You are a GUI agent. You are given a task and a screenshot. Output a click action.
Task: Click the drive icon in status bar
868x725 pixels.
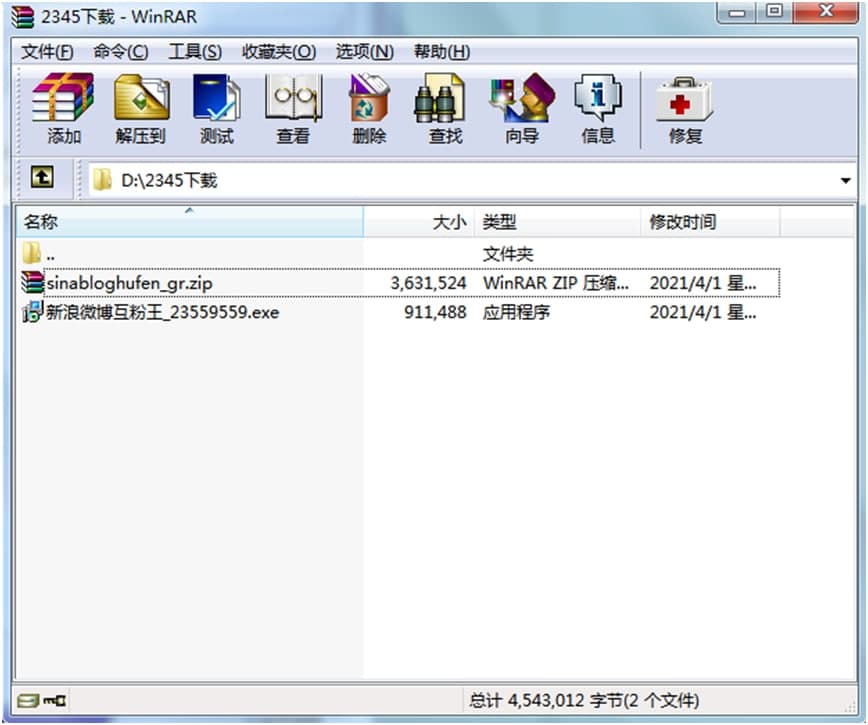click(27, 701)
